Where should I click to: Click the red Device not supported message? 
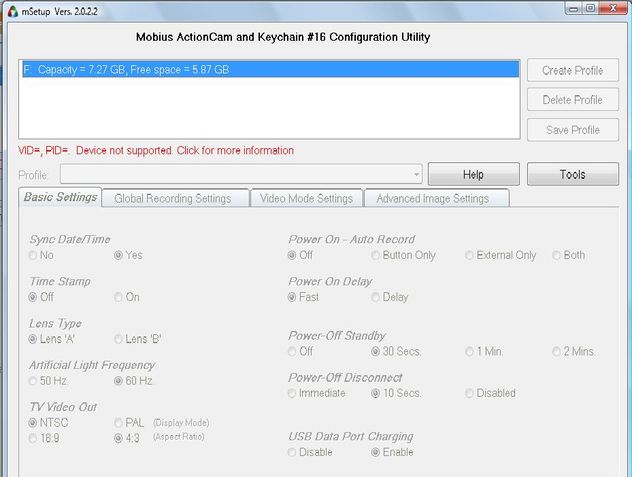coord(156,150)
